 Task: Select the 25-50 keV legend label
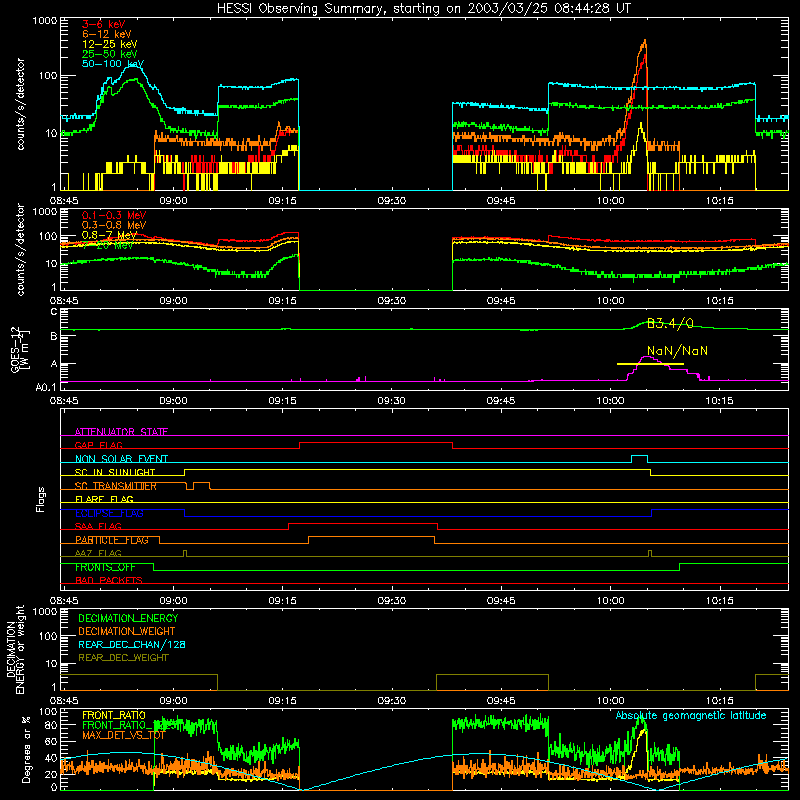110,54
